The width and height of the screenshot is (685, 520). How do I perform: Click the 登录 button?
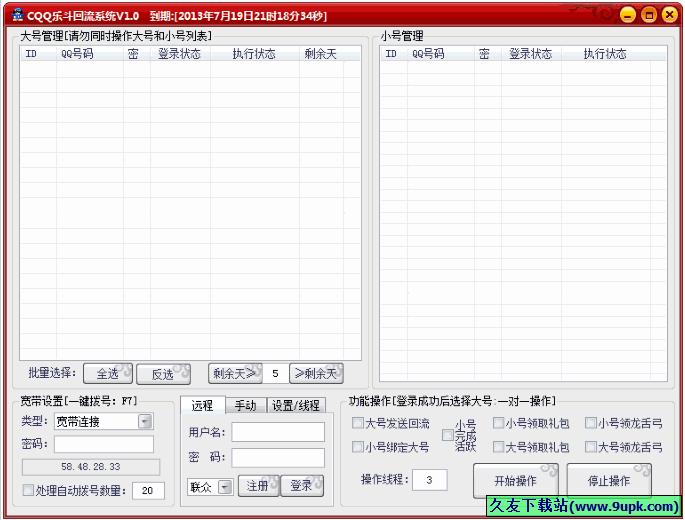coord(302,486)
